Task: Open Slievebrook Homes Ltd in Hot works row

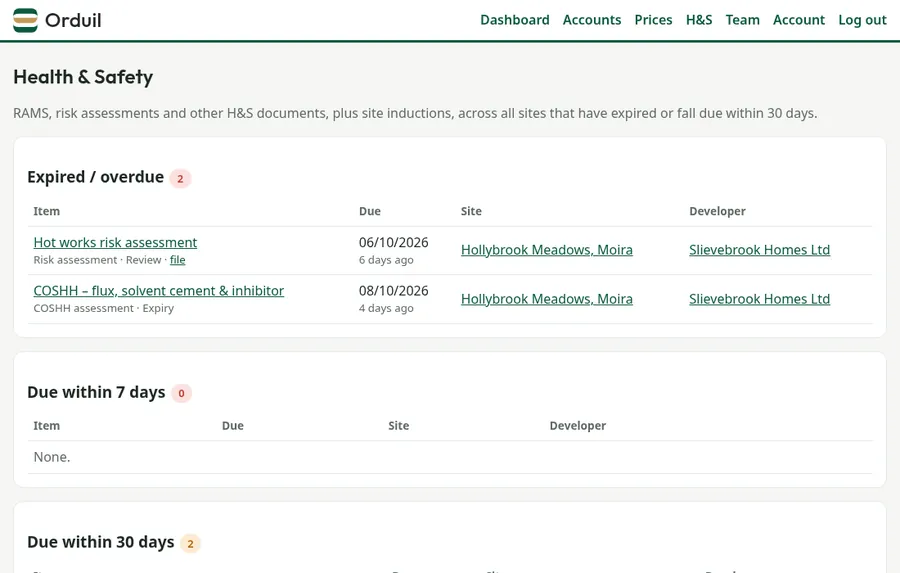Action: tap(759, 250)
